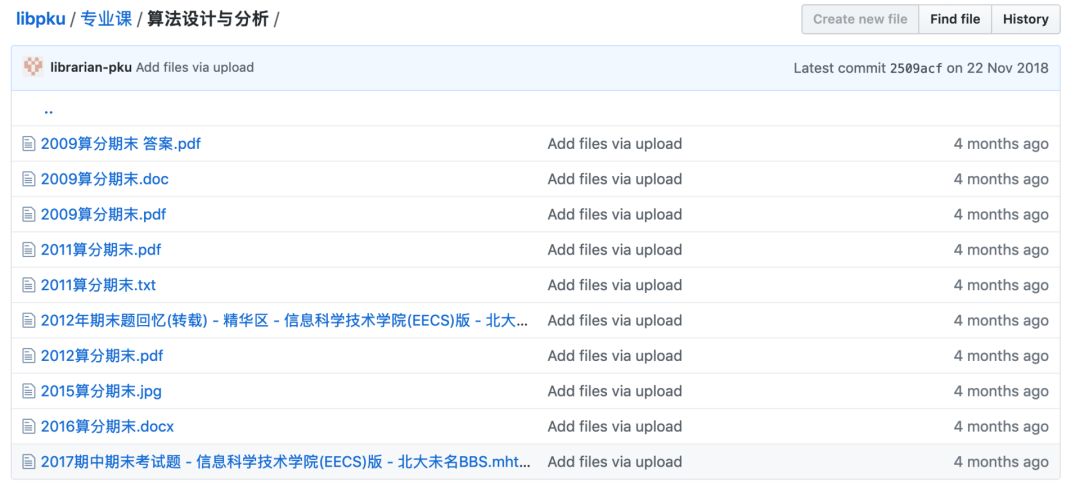Open librarian-pku author profile link
This screenshot has height=483, width=1080.
[x=91, y=68]
